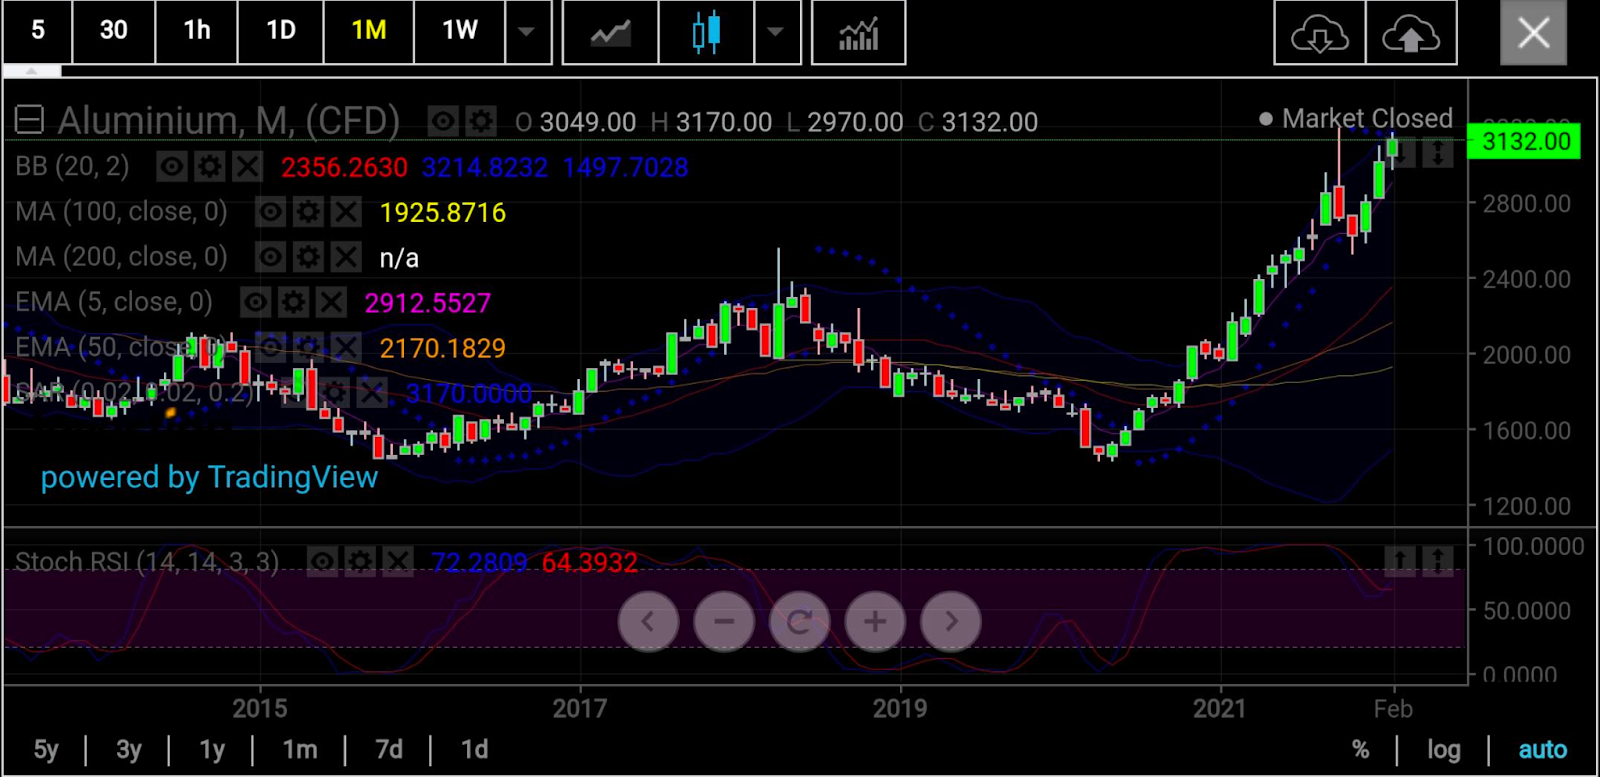Toggle visibility of Stoch RSI indicator
Image resolution: width=1600 pixels, height=777 pixels.
(x=322, y=562)
